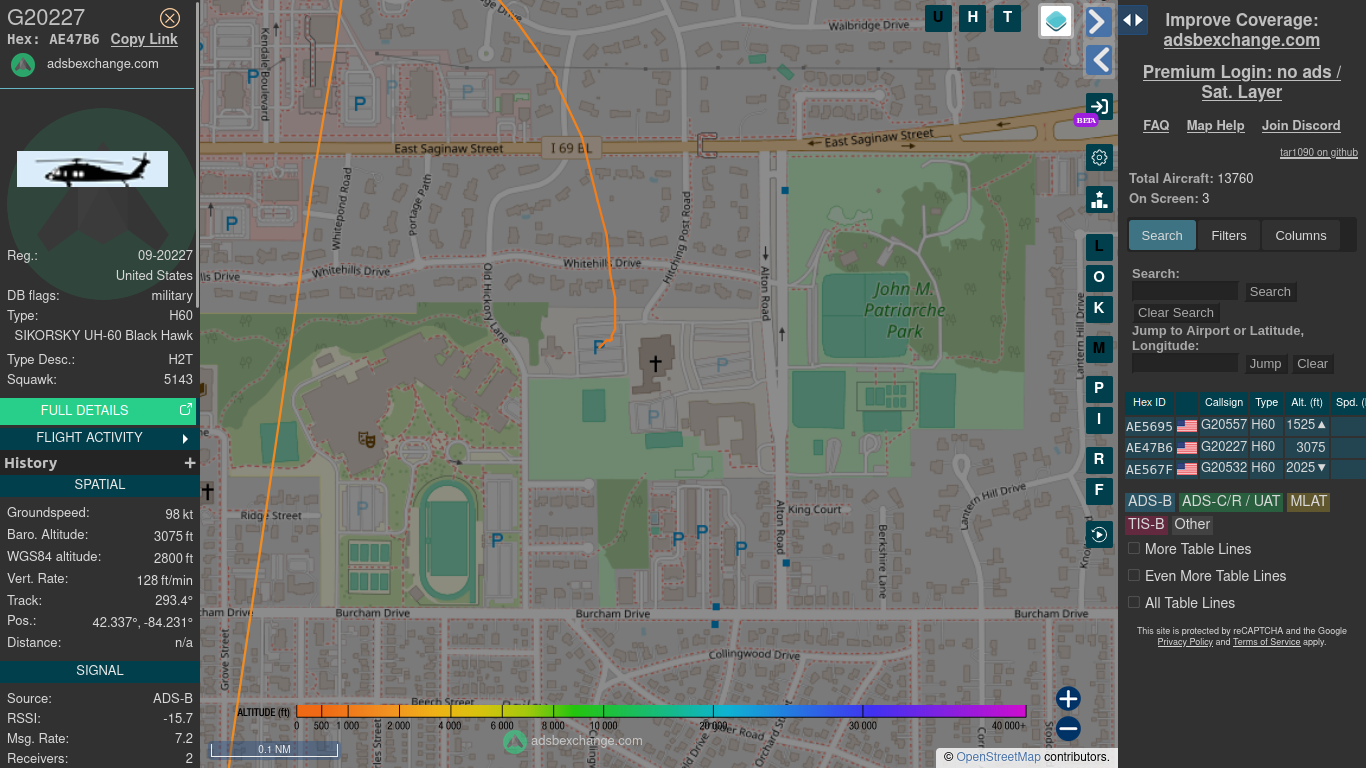Expand sidebar with right chevron arrow

1099,22
